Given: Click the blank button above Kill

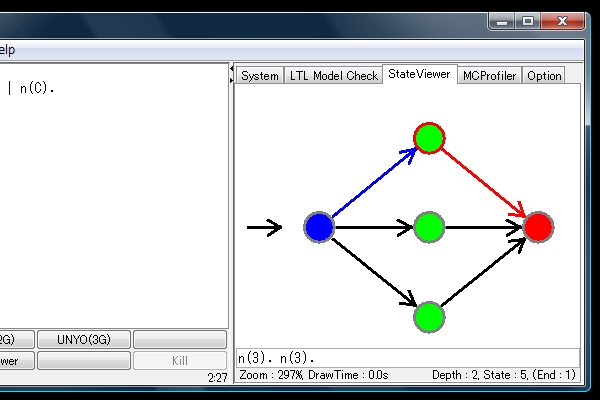Looking at the screenshot, I should pos(180,340).
